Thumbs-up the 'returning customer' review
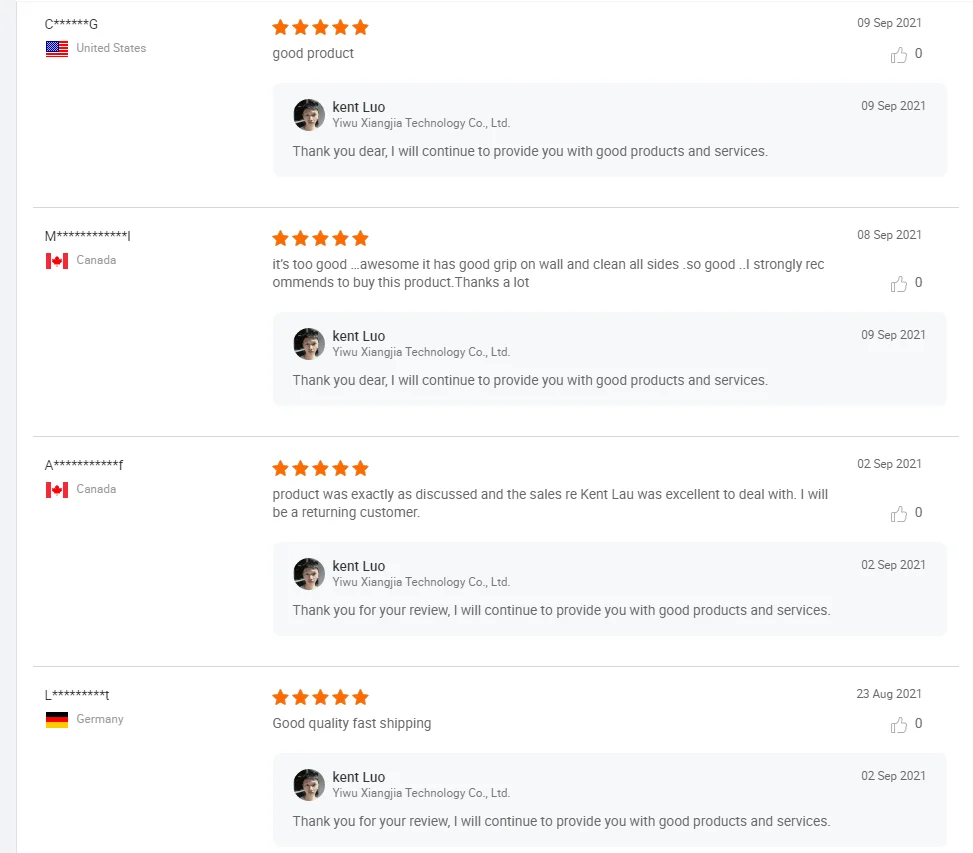Viewport: 973px width, 853px height. [899, 514]
